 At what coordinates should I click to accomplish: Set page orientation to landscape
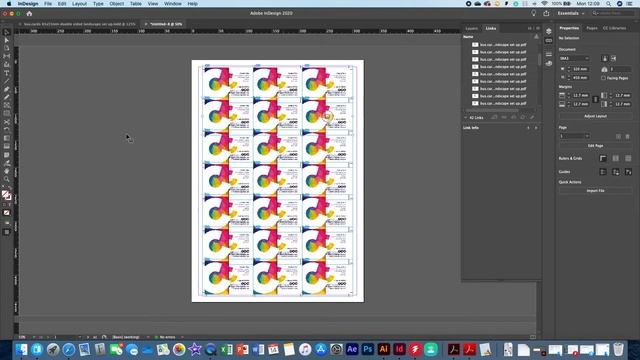tap(613, 58)
